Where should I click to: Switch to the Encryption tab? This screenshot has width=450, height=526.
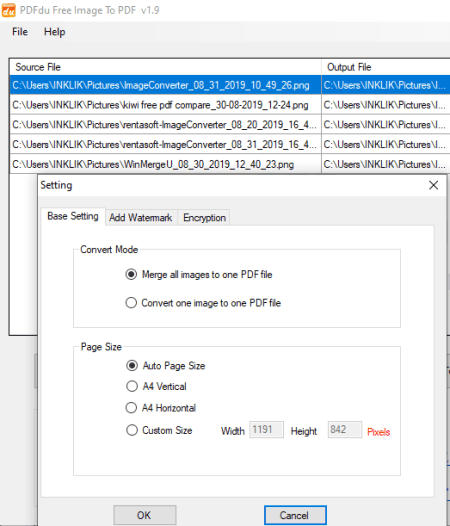tap(204, 217)
